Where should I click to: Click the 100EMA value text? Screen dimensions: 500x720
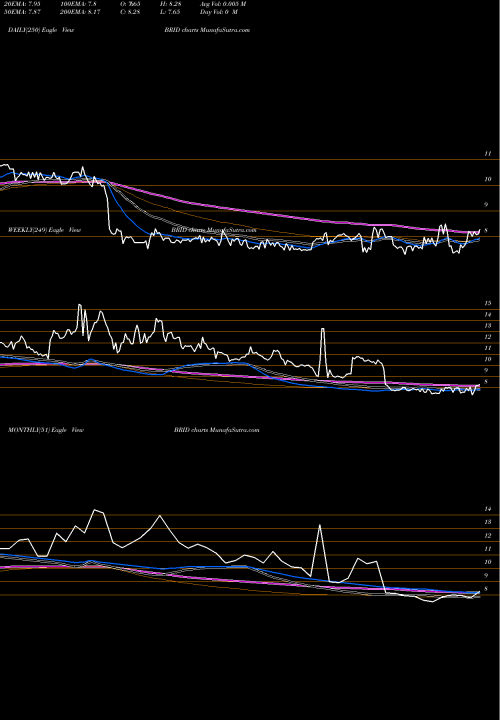click(78, 4)
